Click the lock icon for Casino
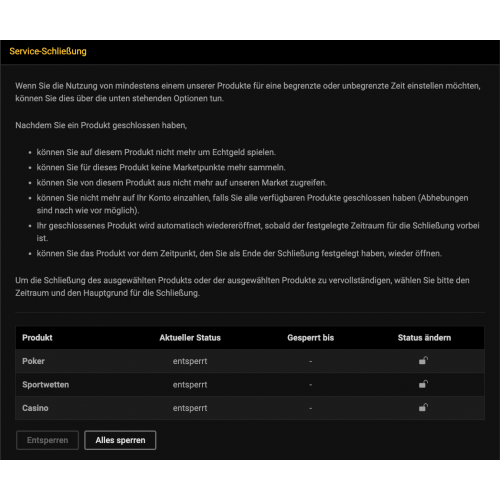Screen dimensions: 500x500 tap(423, 407)
